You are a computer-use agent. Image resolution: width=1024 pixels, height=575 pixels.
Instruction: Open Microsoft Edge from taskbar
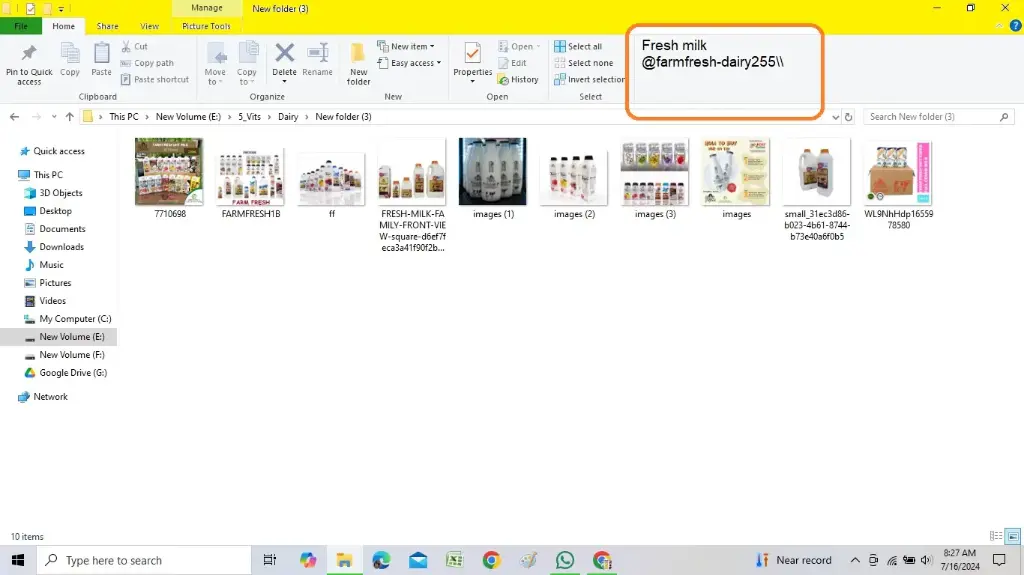pyautogui.click(x=381, y=560)
